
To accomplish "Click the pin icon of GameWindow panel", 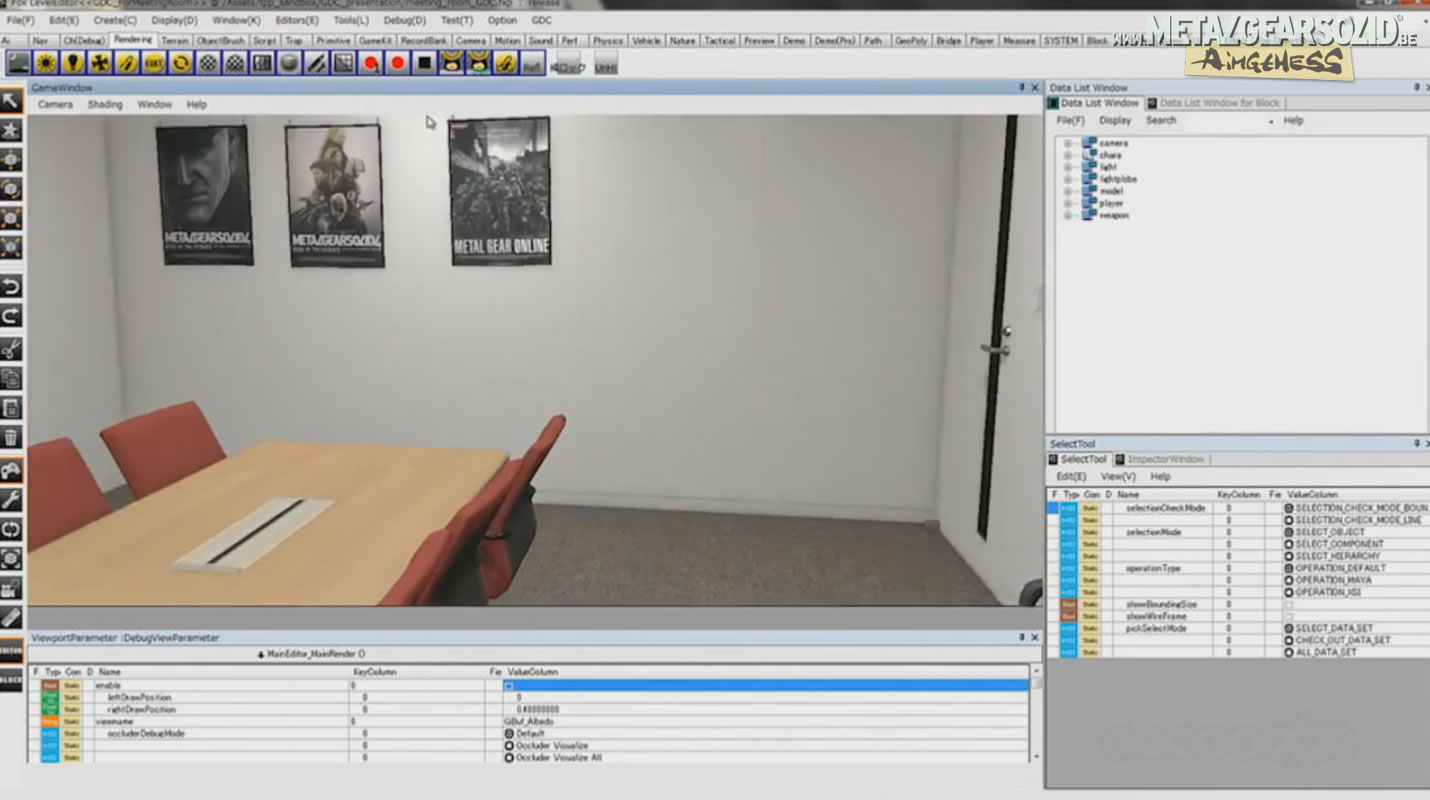I will (x=1022, y=88).
